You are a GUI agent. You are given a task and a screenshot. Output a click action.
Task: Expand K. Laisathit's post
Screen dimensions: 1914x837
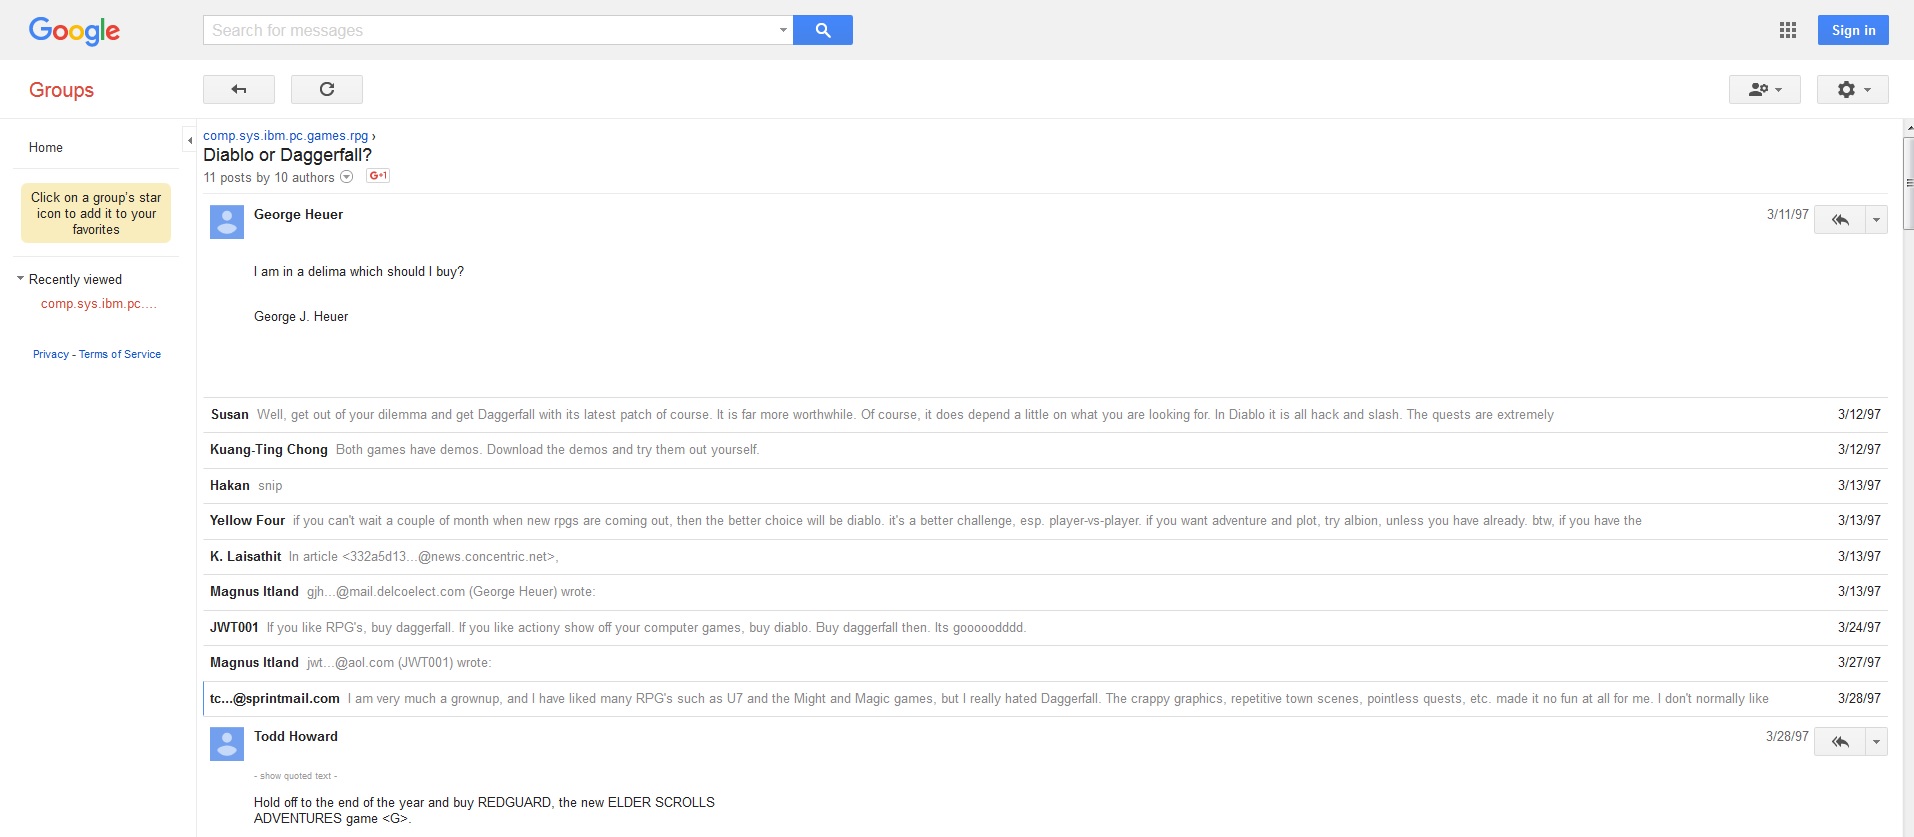[1045, 557]
